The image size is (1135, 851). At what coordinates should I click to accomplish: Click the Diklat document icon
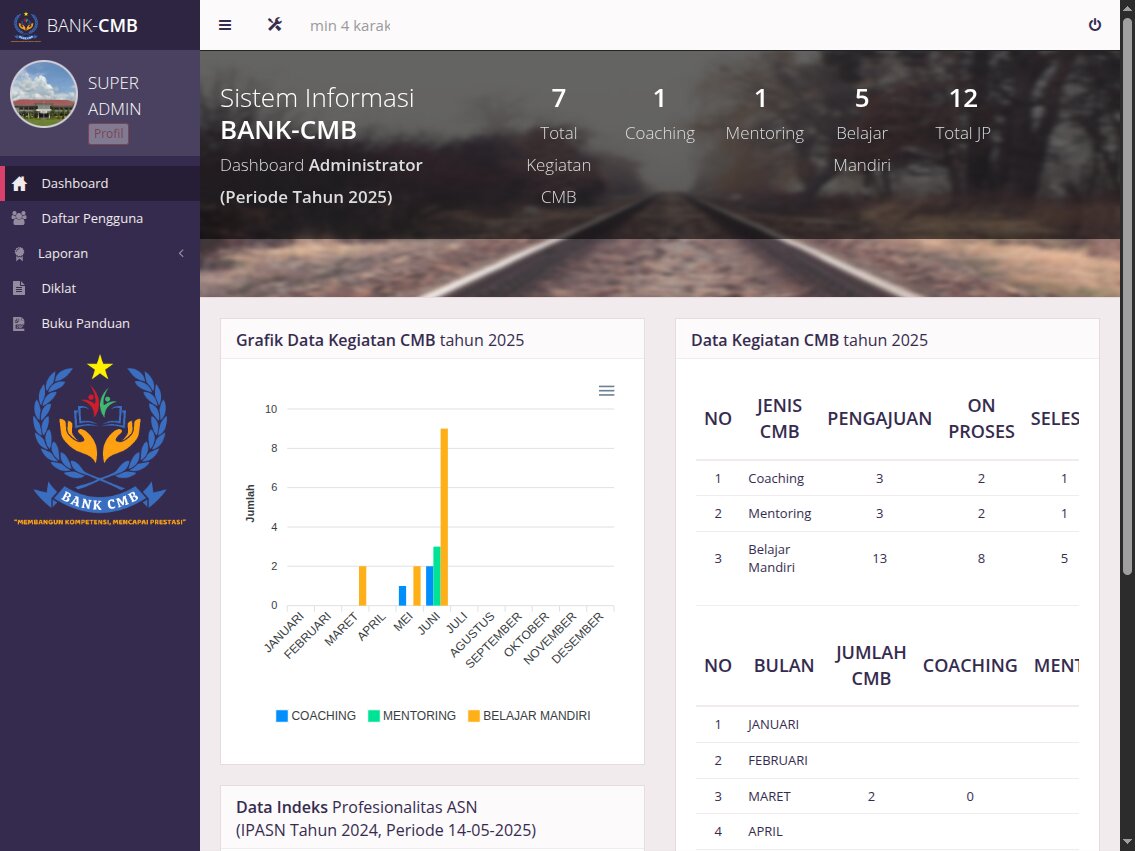[19, 289]
